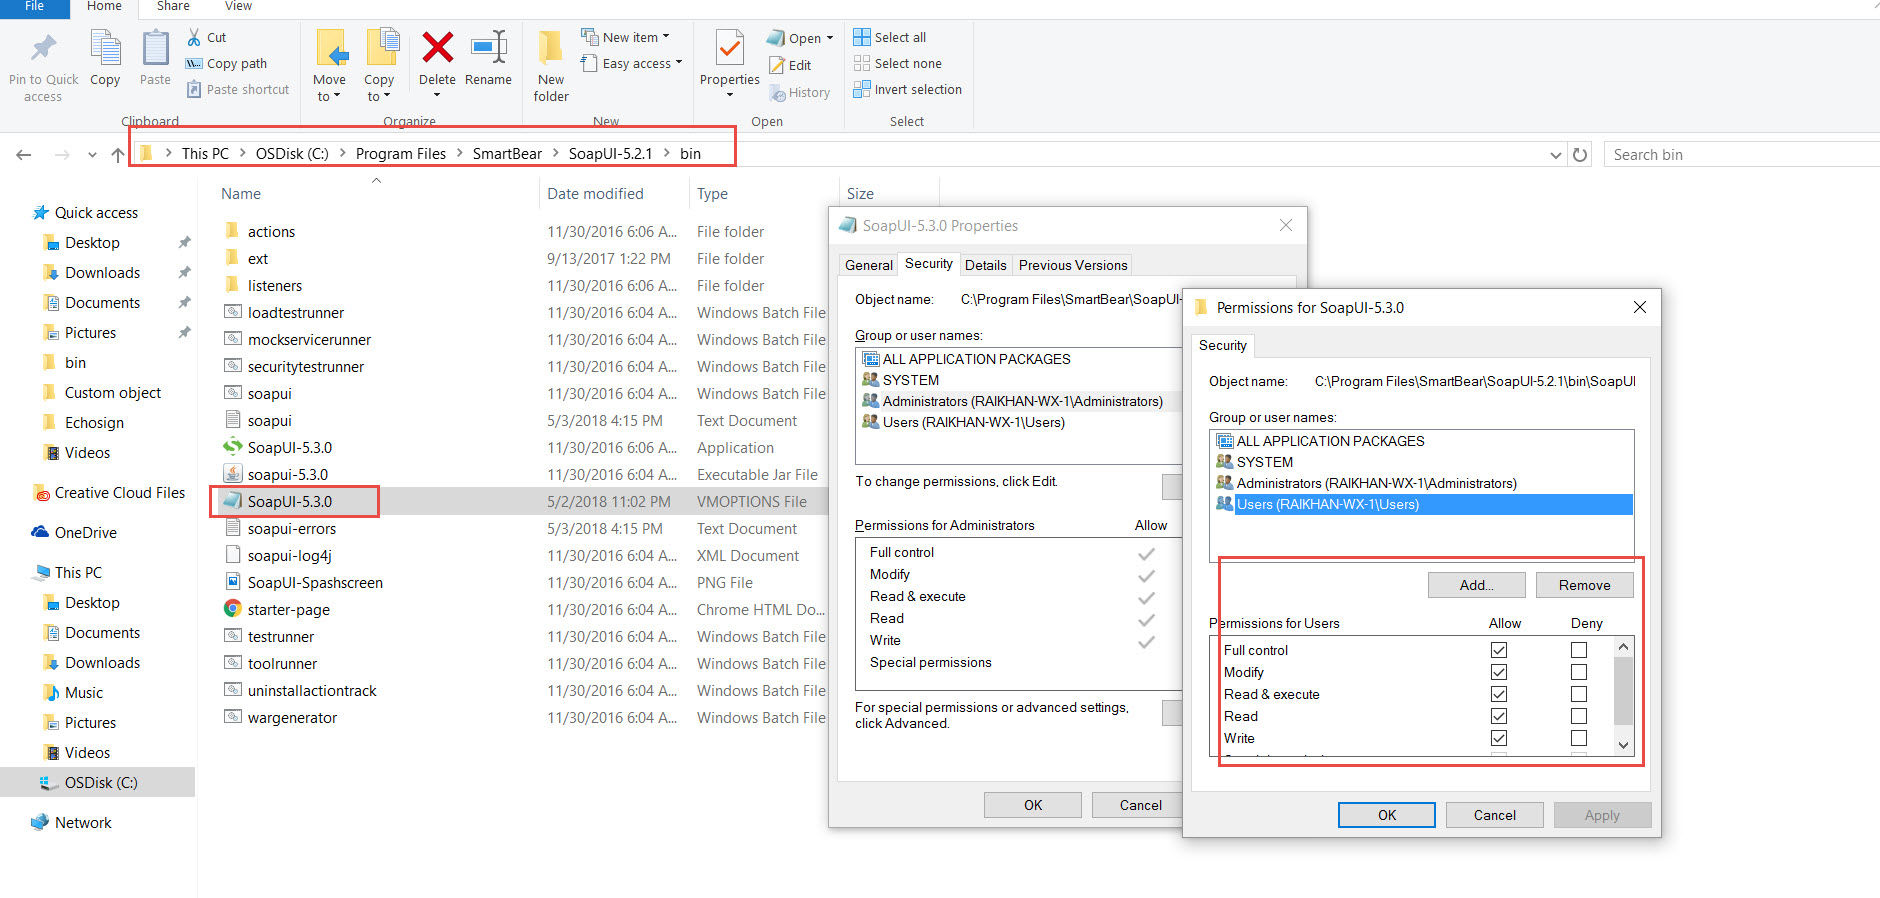1880x898 pixels.
Task: Switch to the View ribbon tab
Action: tap(238, 7)
